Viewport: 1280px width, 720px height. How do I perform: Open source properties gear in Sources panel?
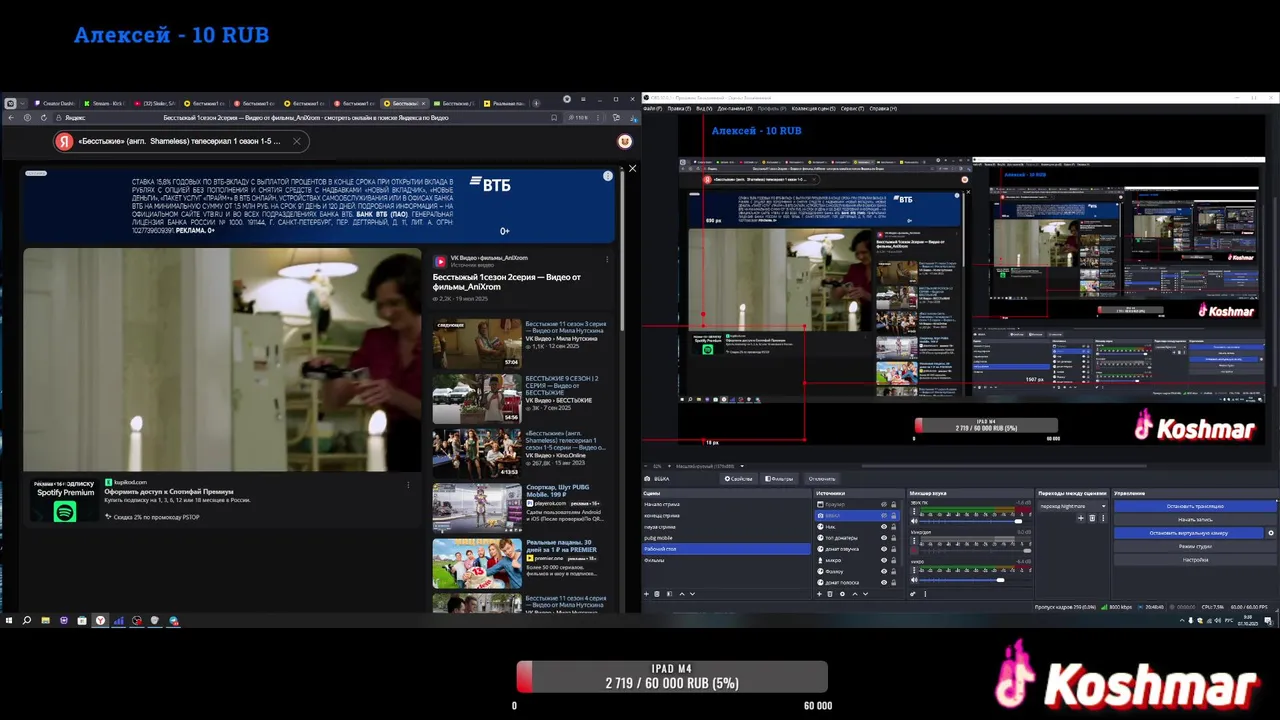click(842, 594)
